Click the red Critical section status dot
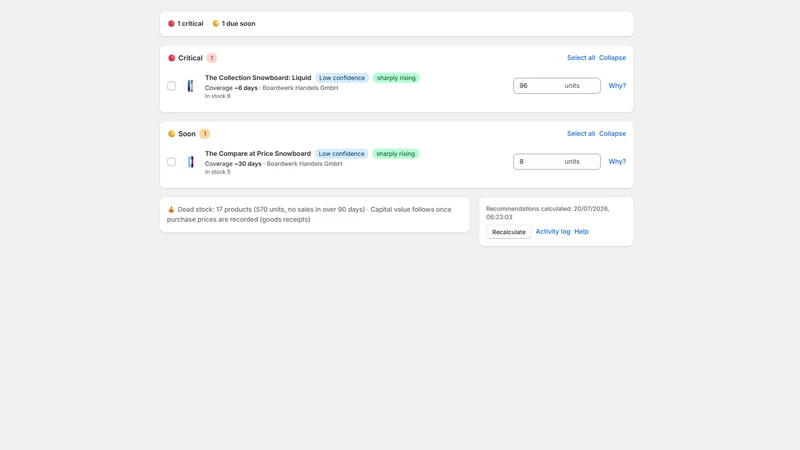 [x=171, y=58]
